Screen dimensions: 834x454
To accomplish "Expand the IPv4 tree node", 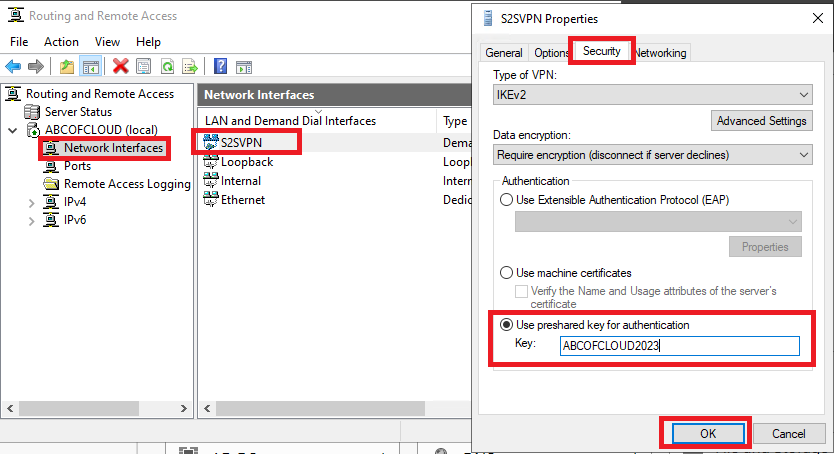I will coord(32,202).
